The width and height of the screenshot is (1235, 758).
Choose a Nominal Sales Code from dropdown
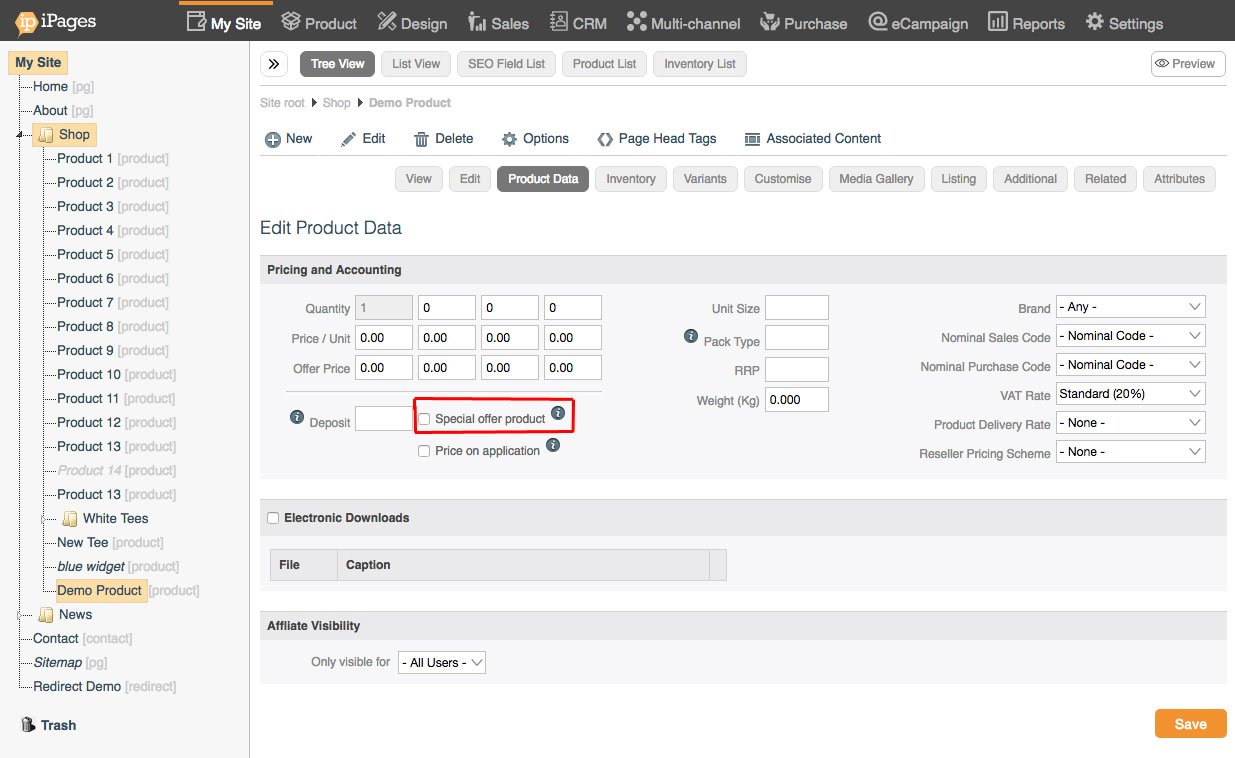[1131, 336]
